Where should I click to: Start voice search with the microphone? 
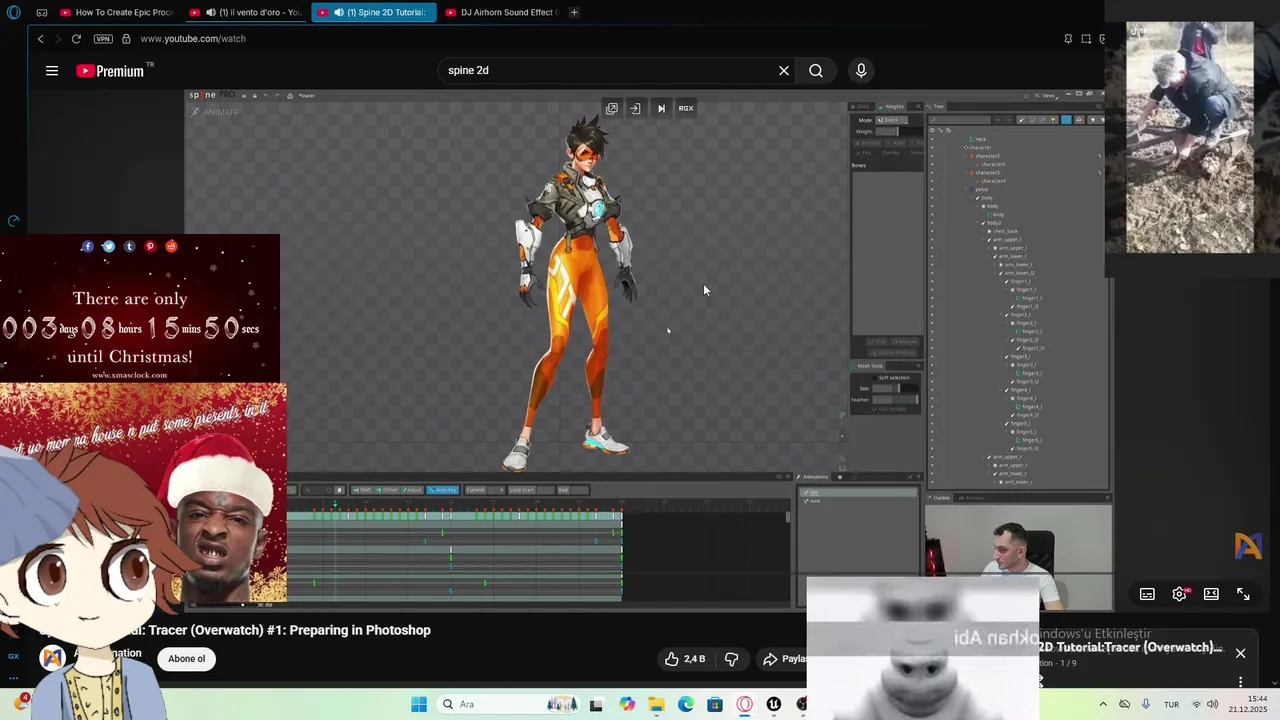(x=861, y=70)
